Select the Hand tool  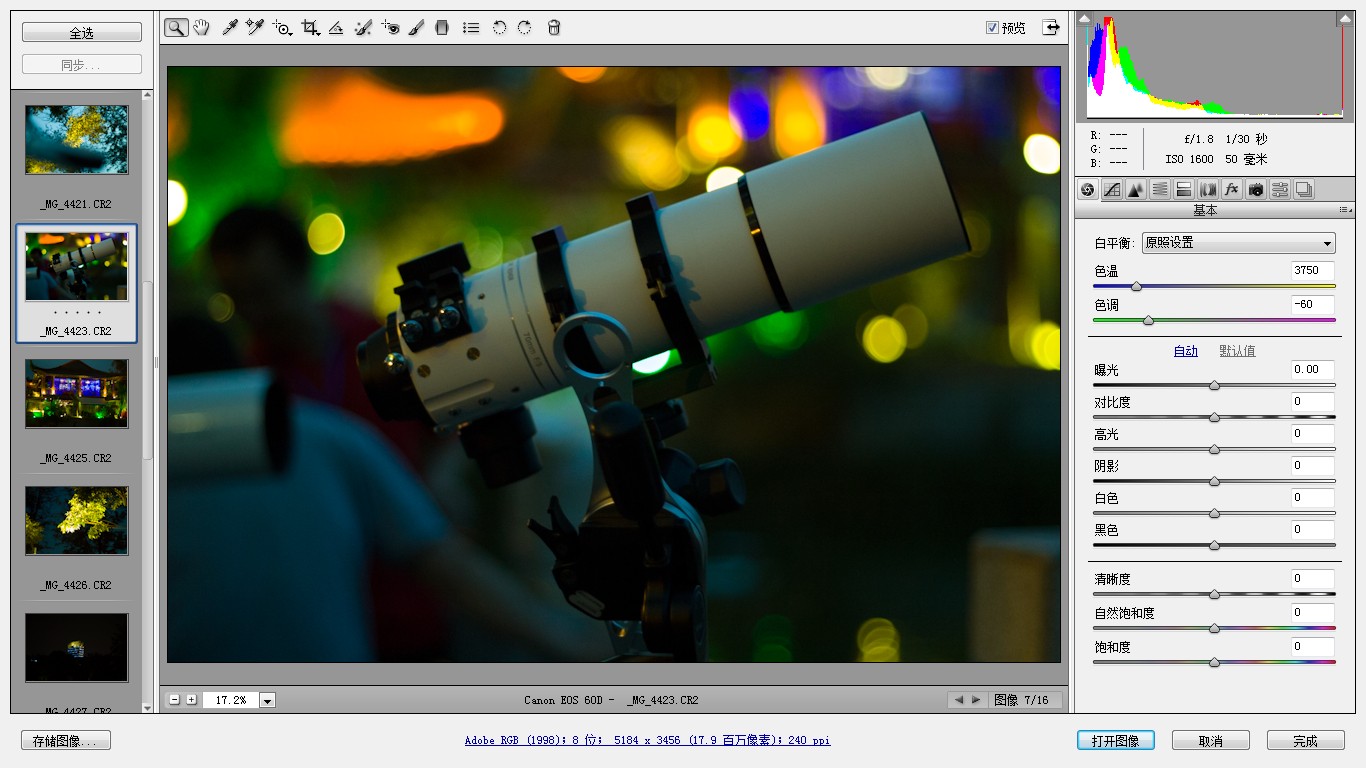pos(202,28)
